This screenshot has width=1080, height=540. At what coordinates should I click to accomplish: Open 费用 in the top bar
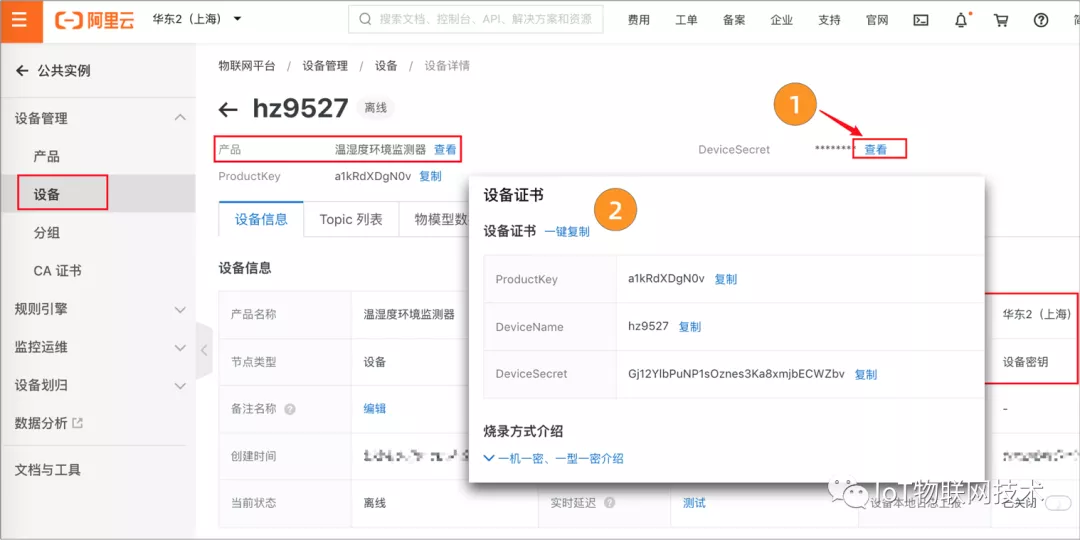(x=638, y=20)
